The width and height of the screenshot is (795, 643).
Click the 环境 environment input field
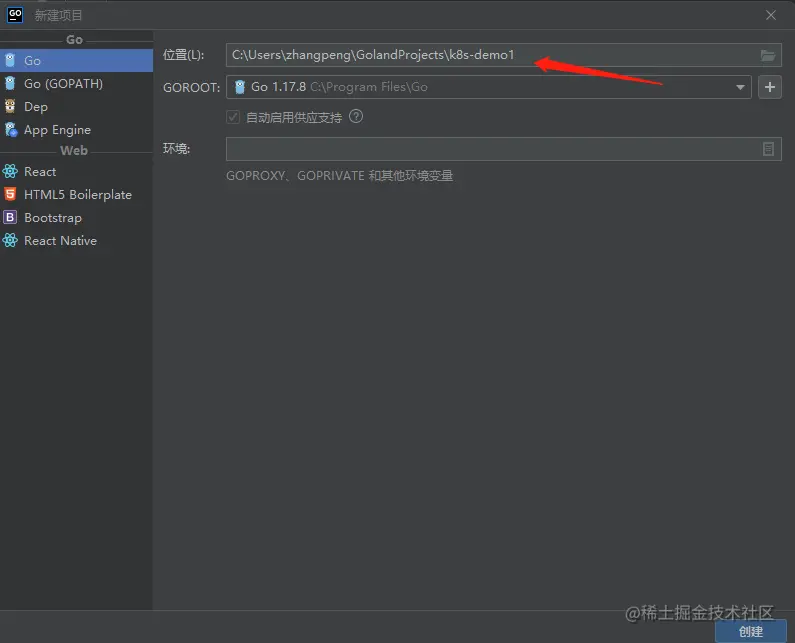point(503,149)
